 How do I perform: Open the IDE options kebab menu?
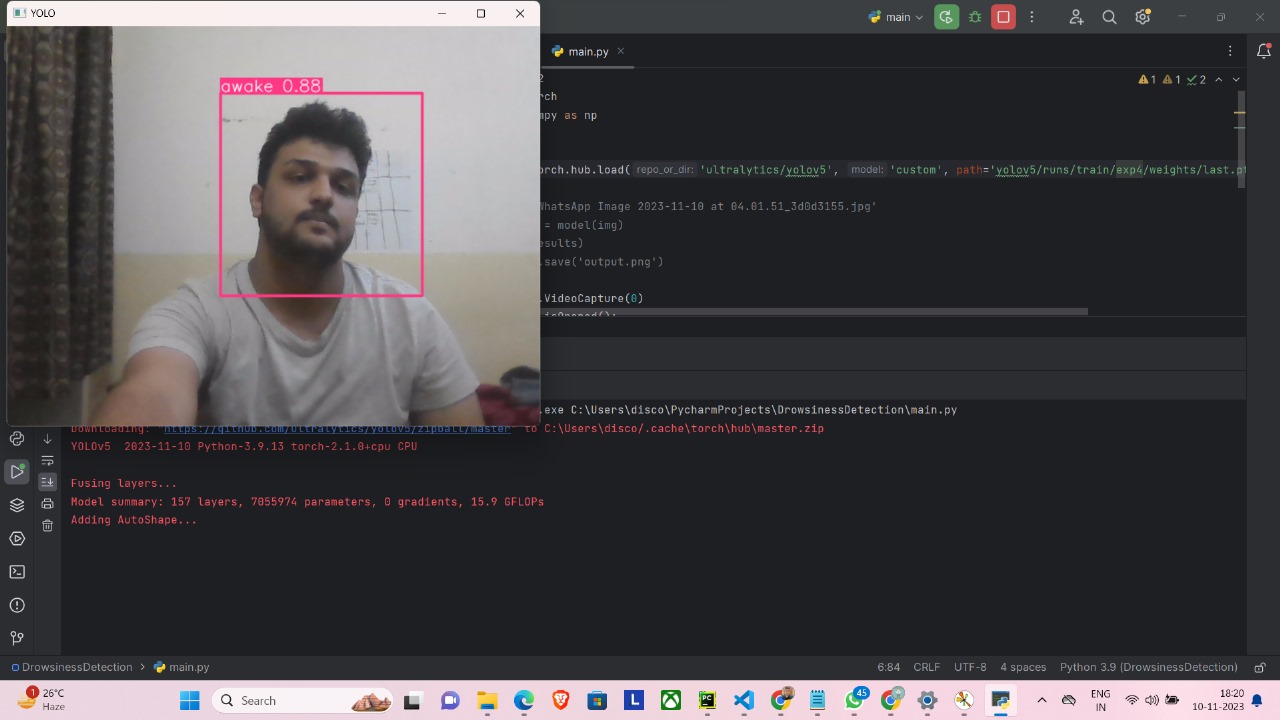point(1032,17)
